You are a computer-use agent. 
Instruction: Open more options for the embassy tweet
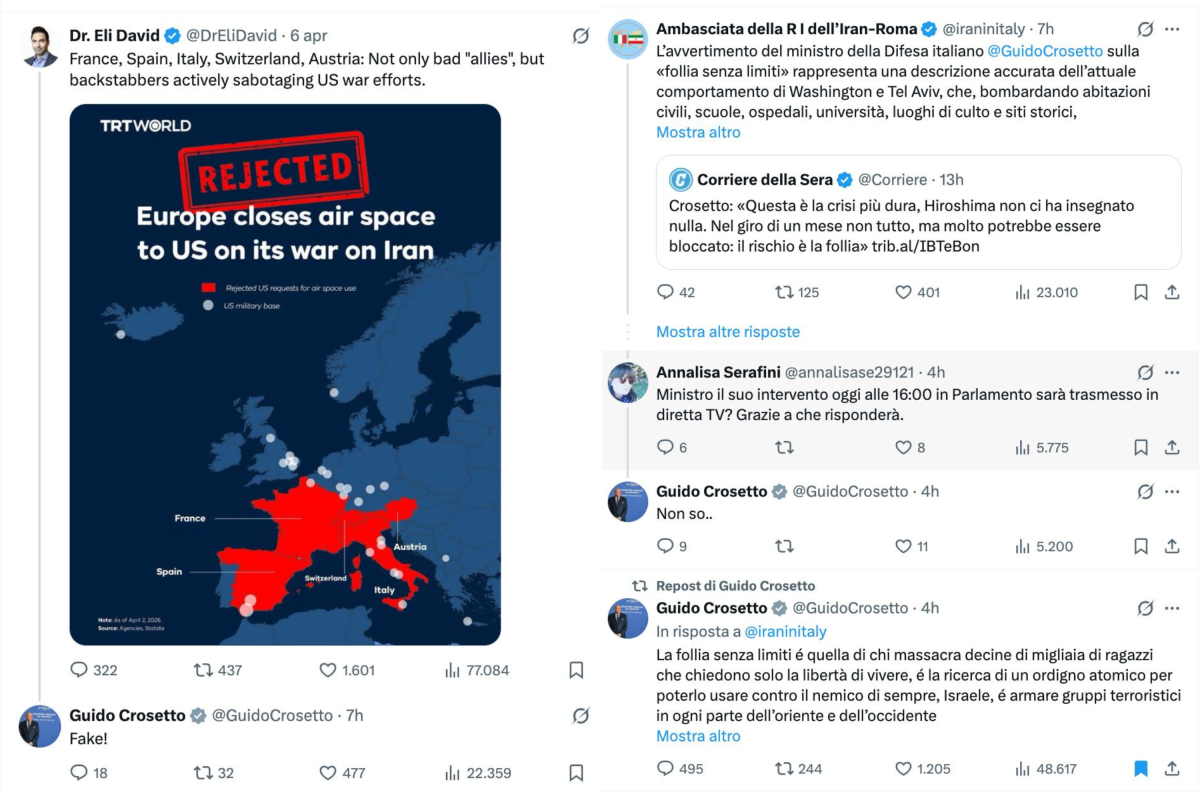click(1171, 28)
